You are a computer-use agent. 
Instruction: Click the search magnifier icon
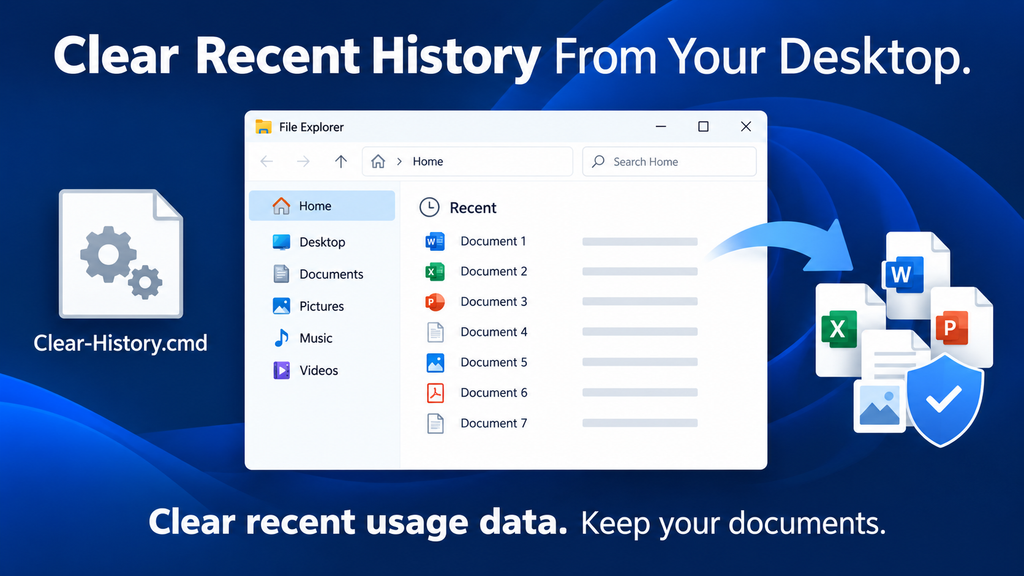[x=598, y=161]
